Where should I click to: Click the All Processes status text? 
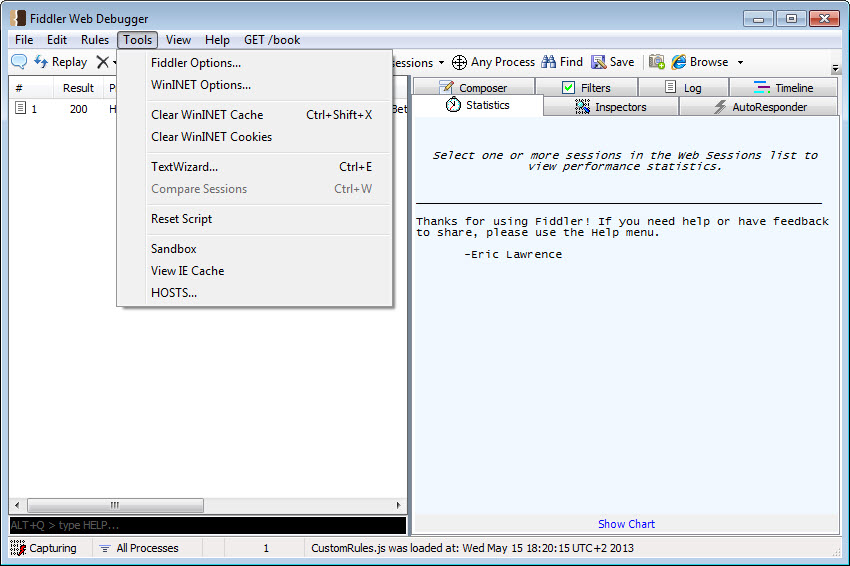(147, 548)
